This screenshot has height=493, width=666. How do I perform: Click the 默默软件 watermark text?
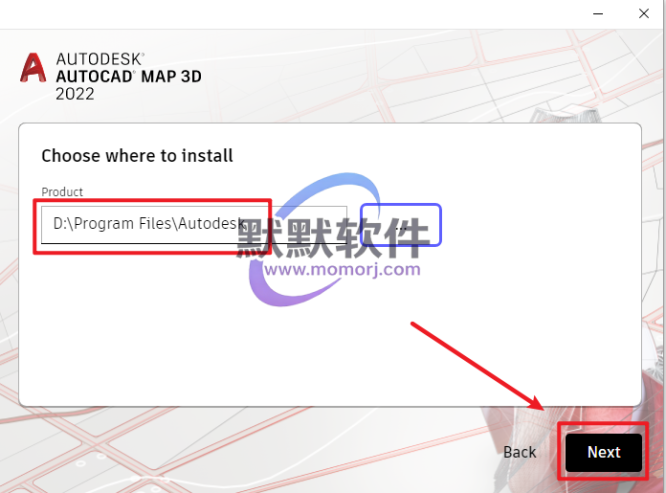pyautogui.click(x=333, y=238)
